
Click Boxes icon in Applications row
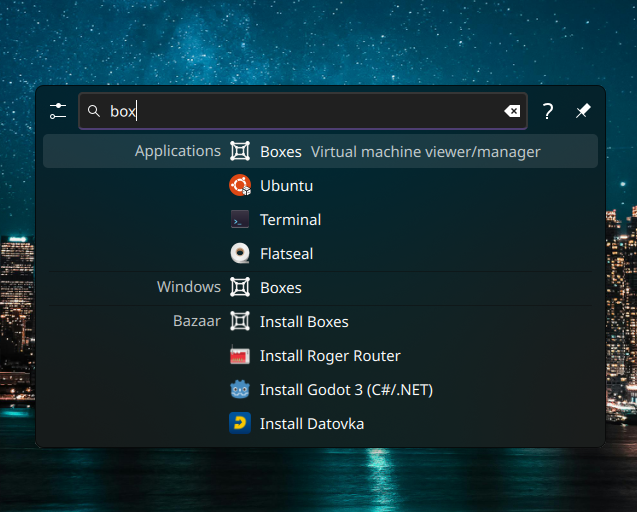pyautogui.click(x=240, y=151)
